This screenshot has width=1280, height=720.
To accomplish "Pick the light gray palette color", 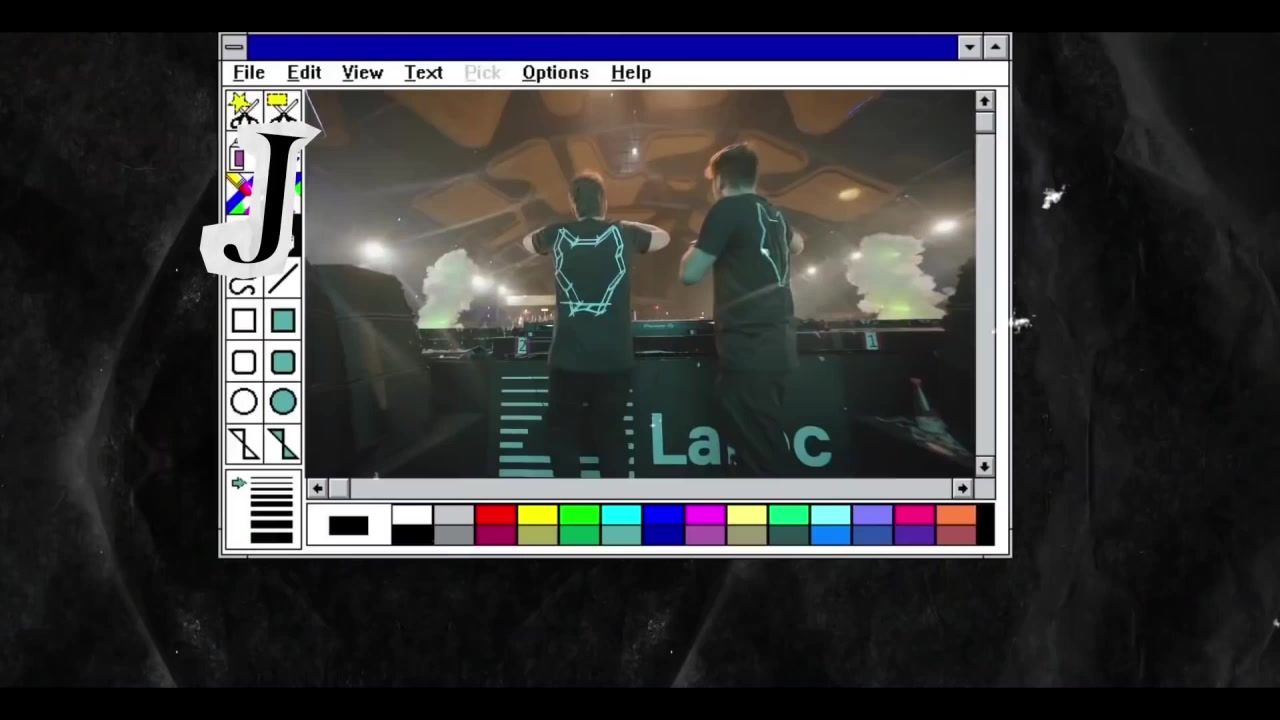I will pyautogui.click(x=453, y=515).
